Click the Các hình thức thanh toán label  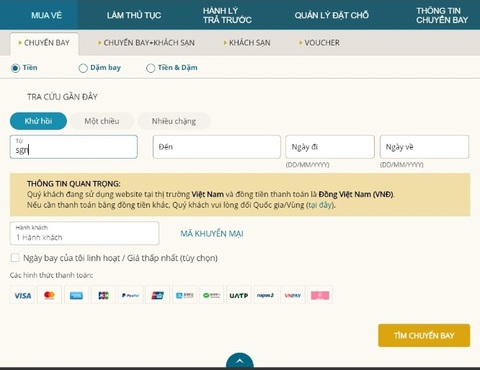point(51,275)
